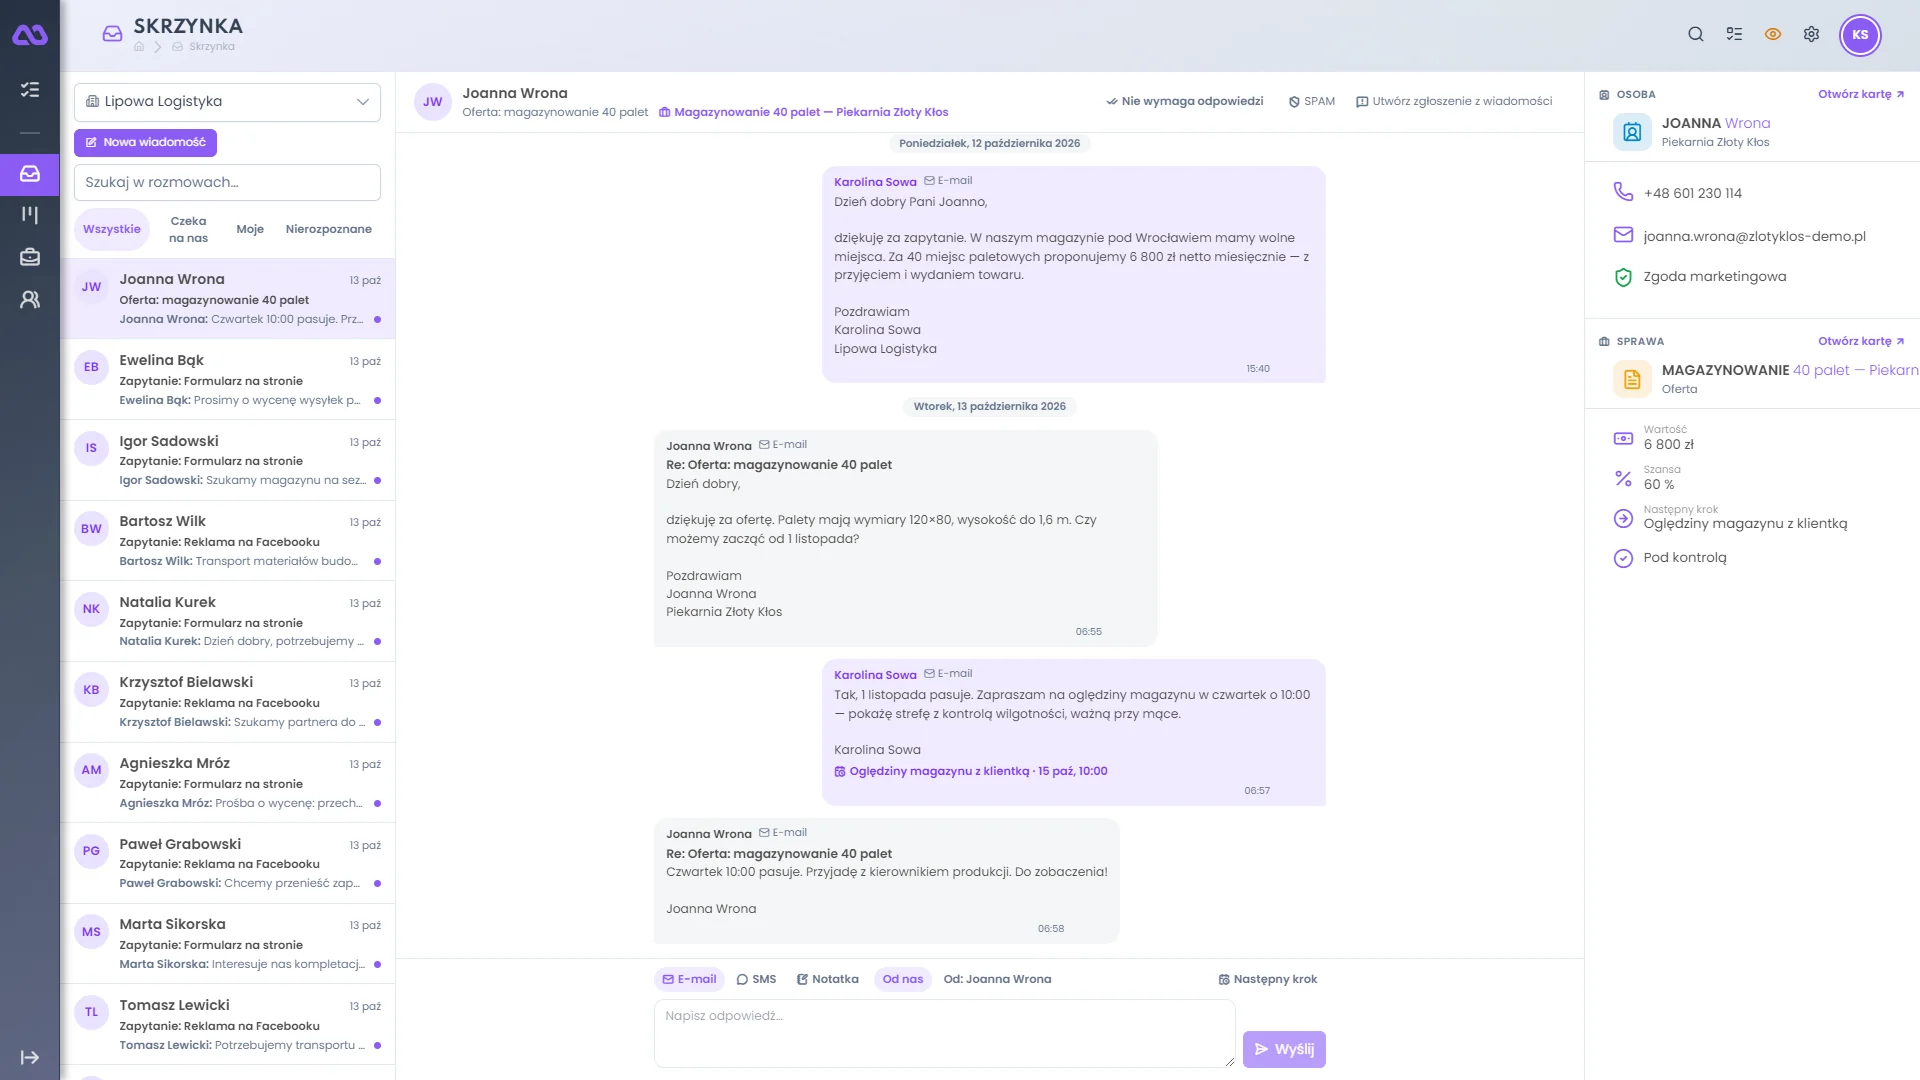1920x1080 pixels.
Task: Open the contacts people sidebar icon
Action: coord(30,299)
